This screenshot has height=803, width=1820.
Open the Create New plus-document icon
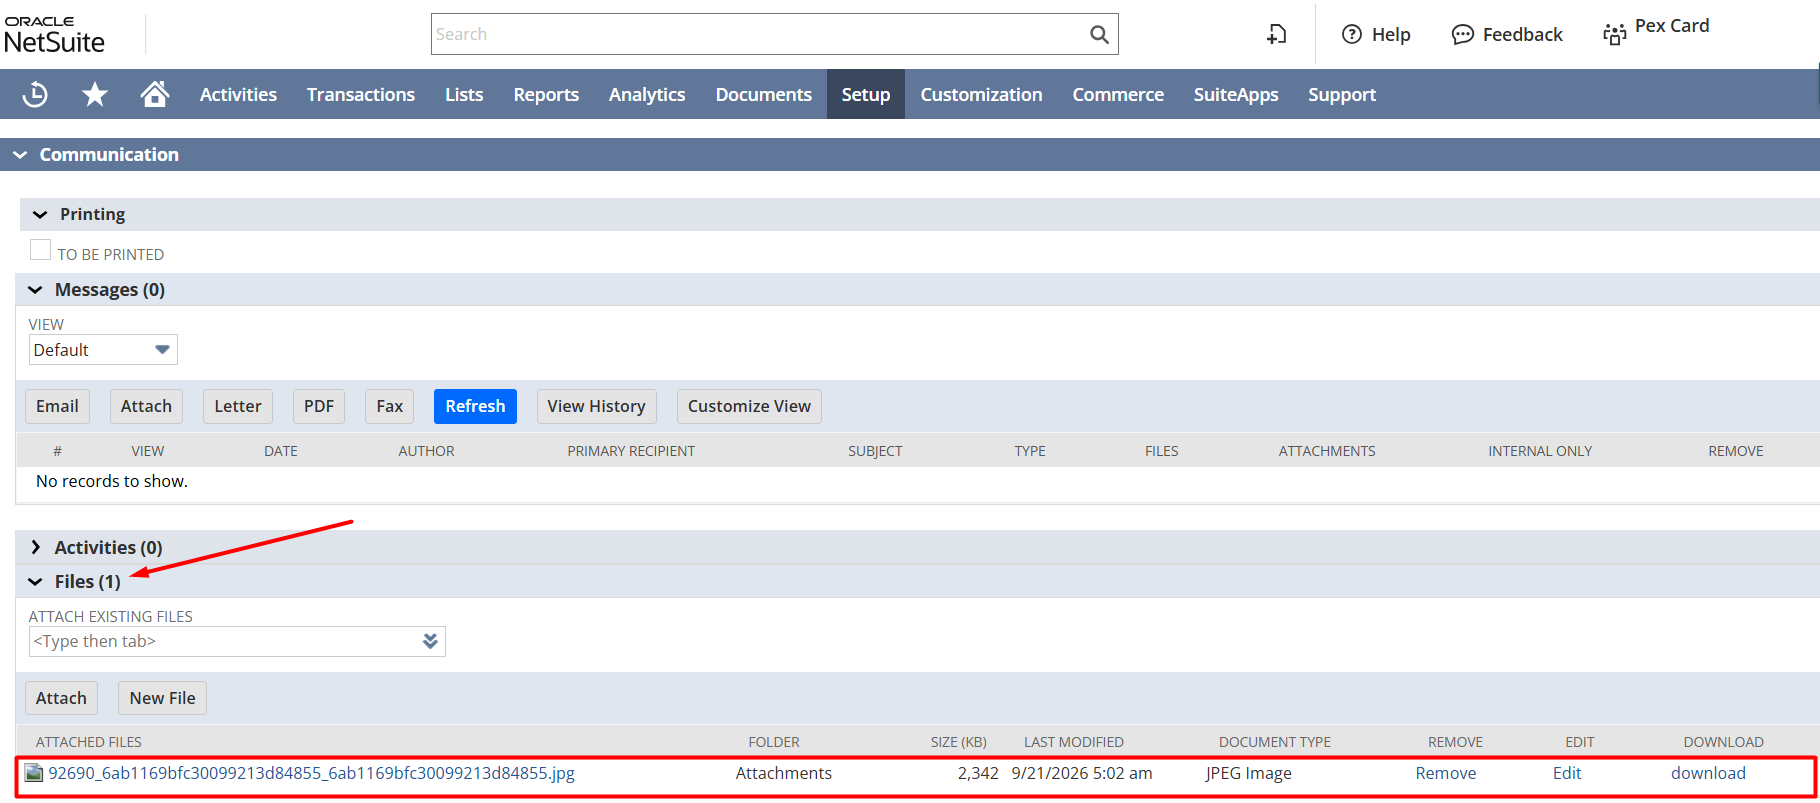[1277, 34]
